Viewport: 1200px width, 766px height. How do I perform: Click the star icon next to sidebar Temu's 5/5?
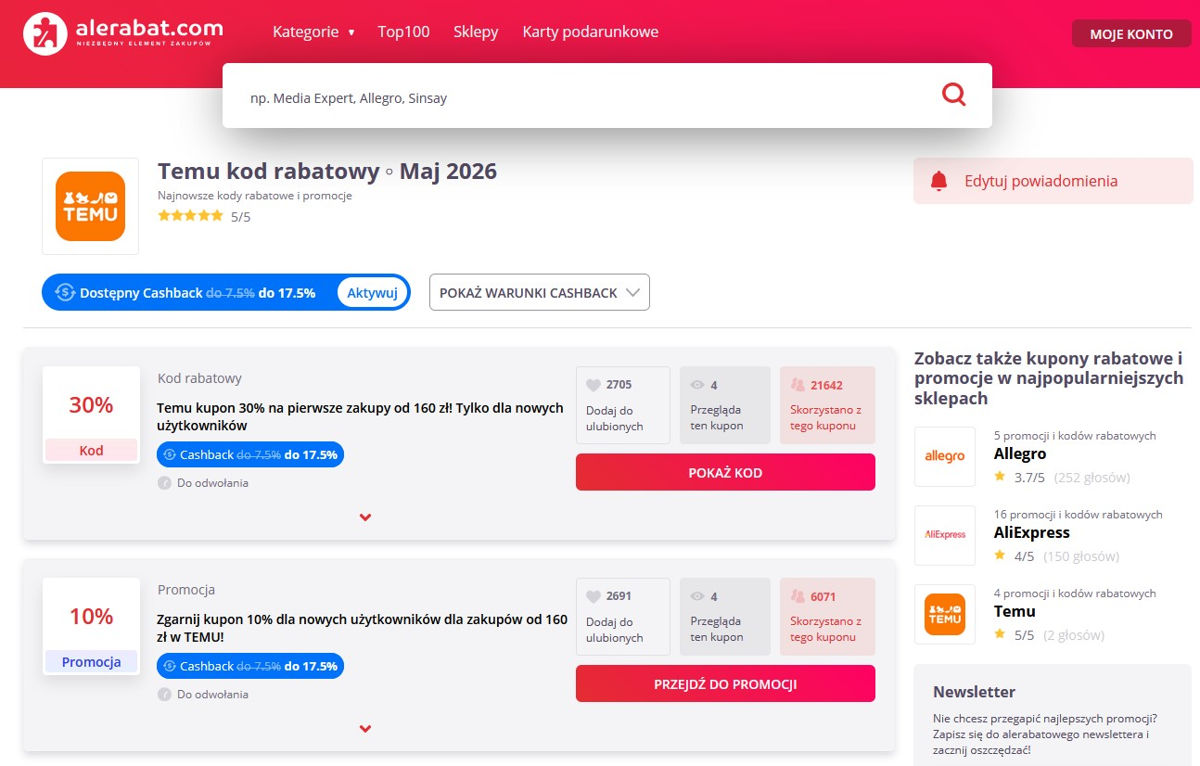(1000, 634)
